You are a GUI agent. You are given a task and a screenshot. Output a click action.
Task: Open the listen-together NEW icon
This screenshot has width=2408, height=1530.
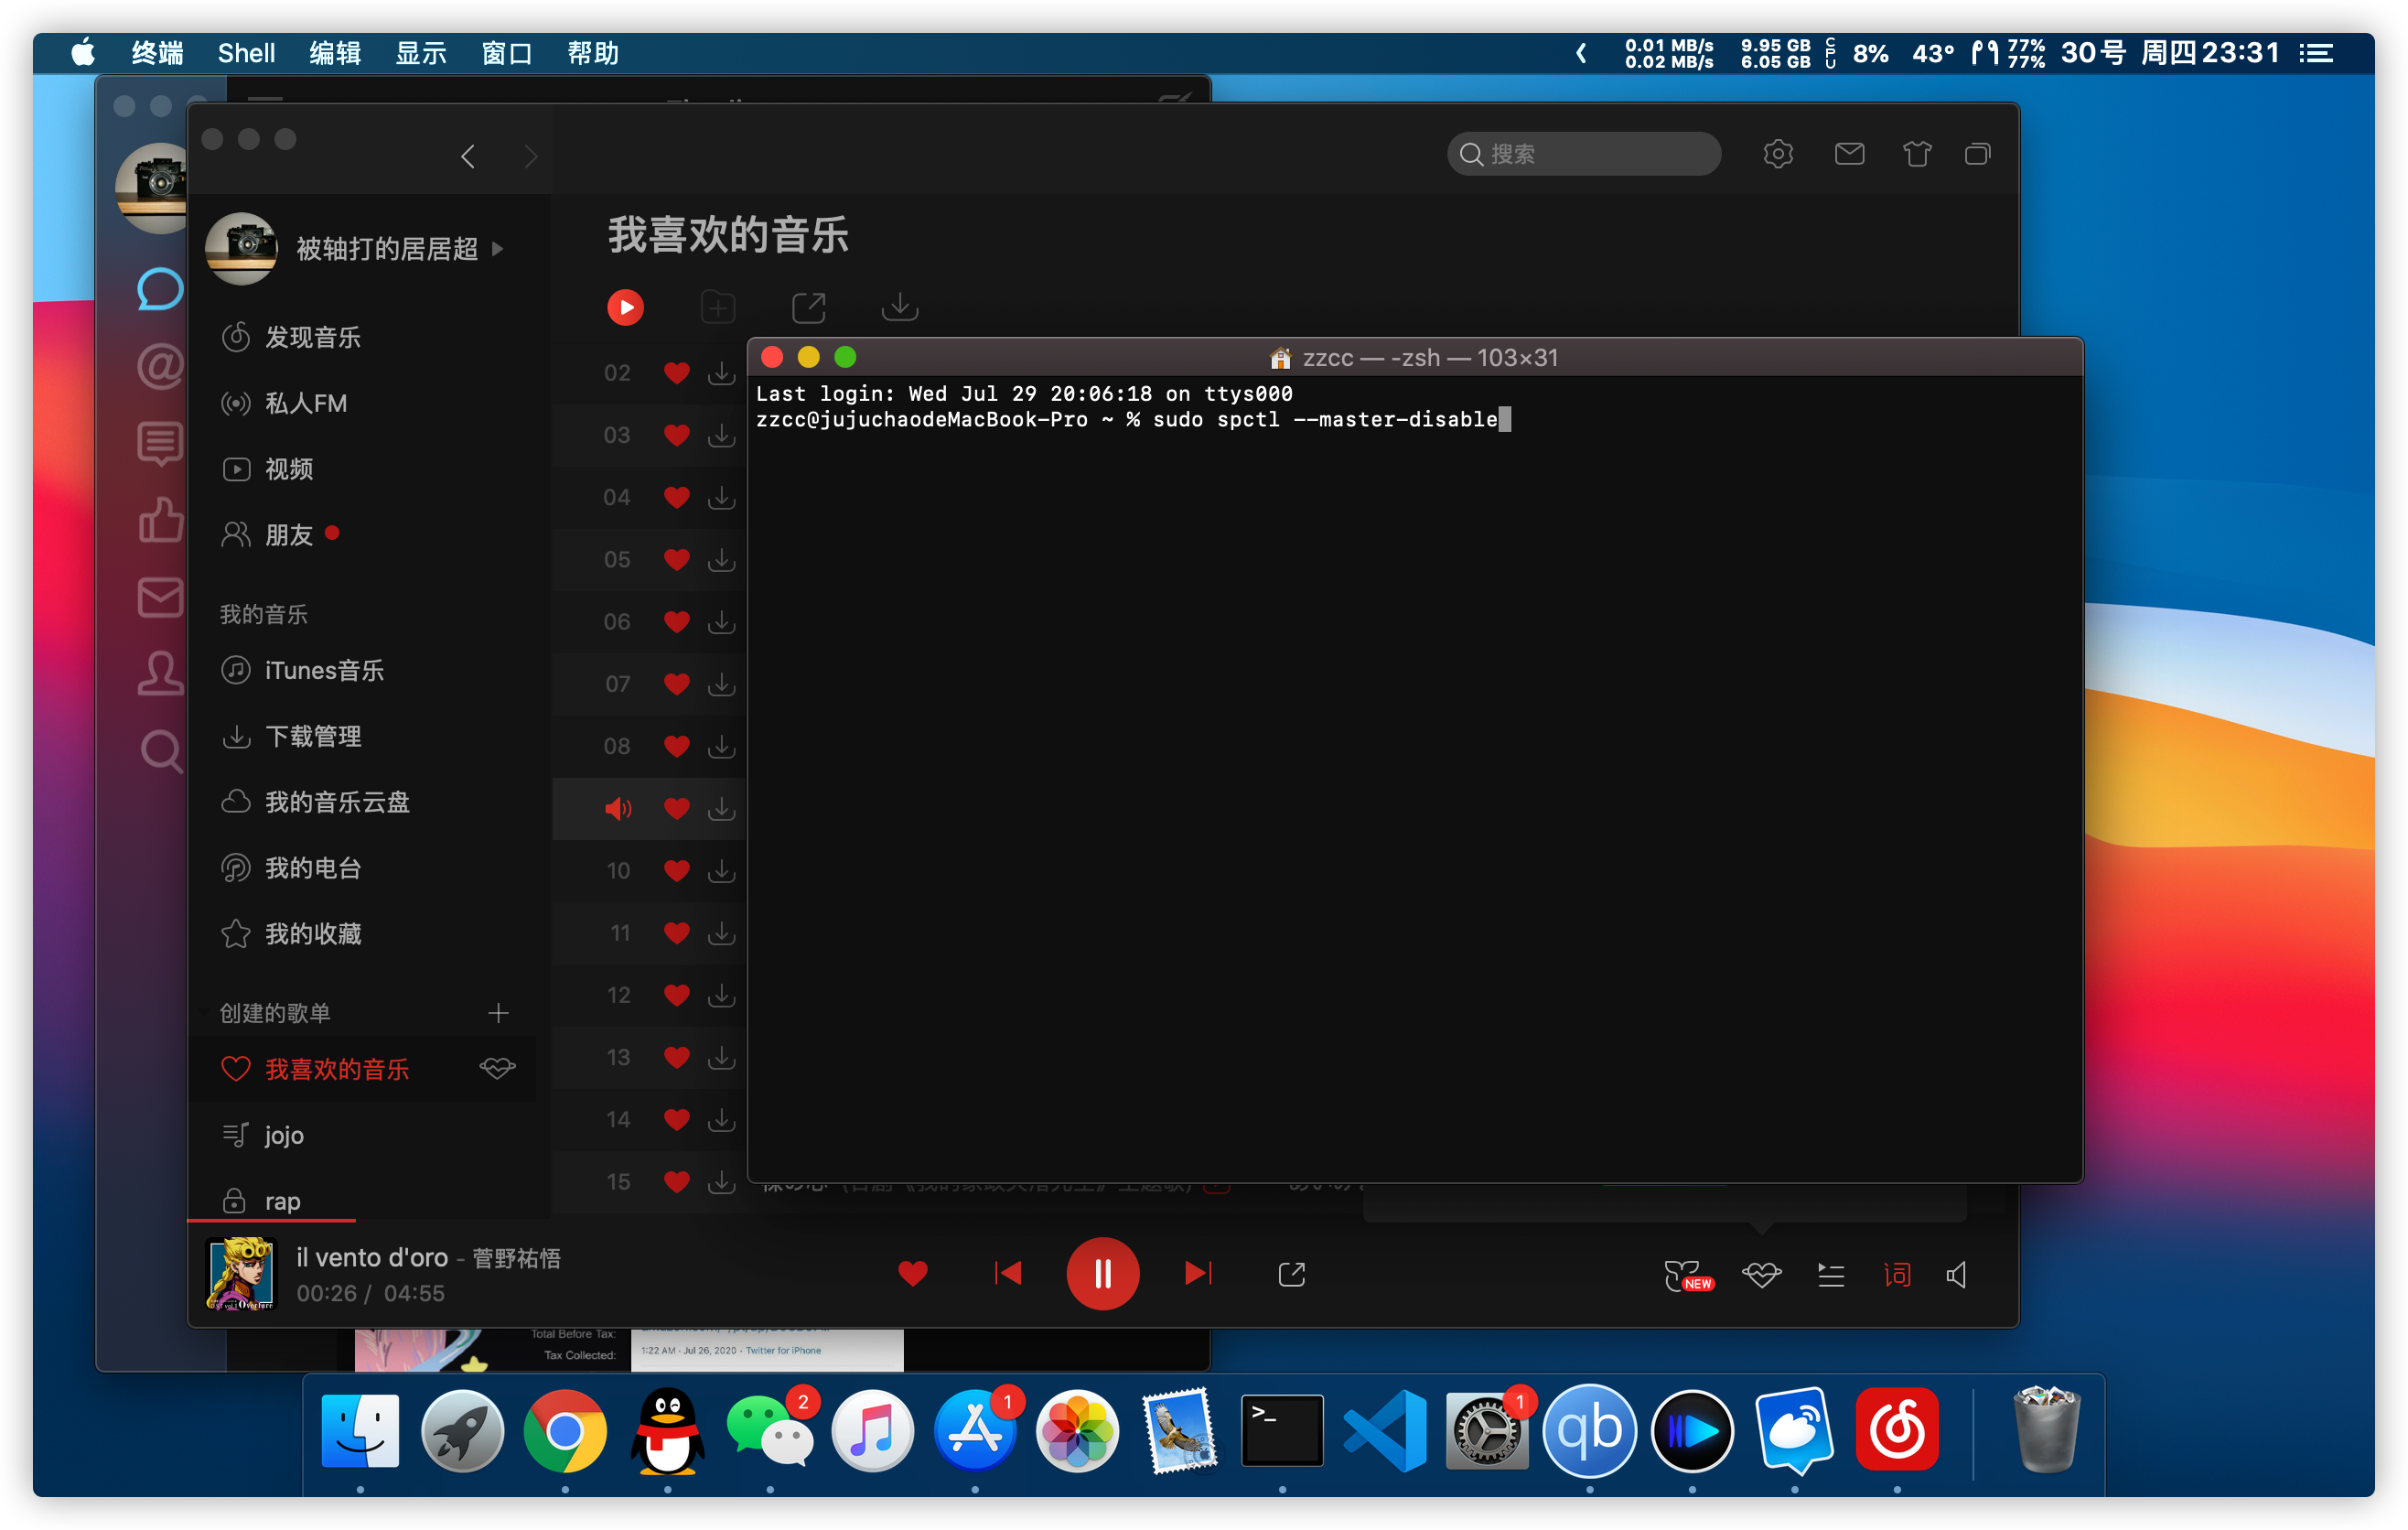(x=1688, y=1275)
